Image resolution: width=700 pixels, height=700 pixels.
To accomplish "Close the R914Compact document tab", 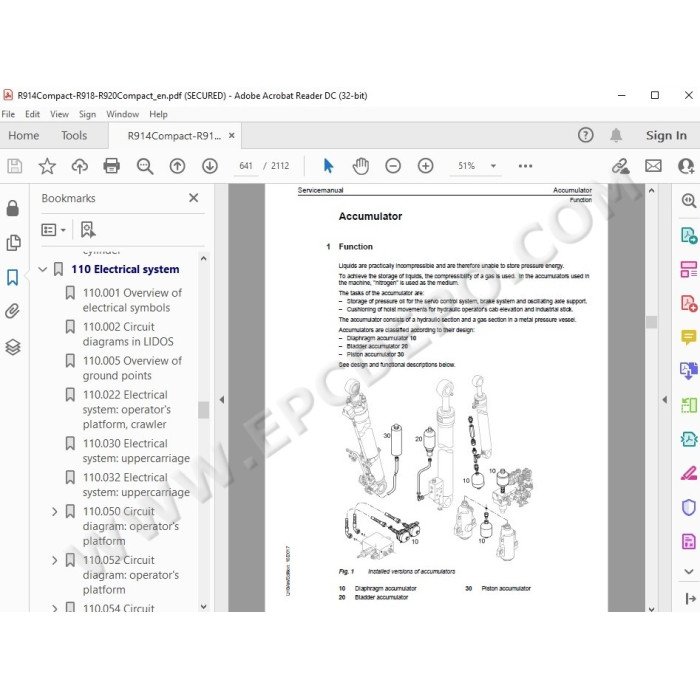I will (232, 135).
